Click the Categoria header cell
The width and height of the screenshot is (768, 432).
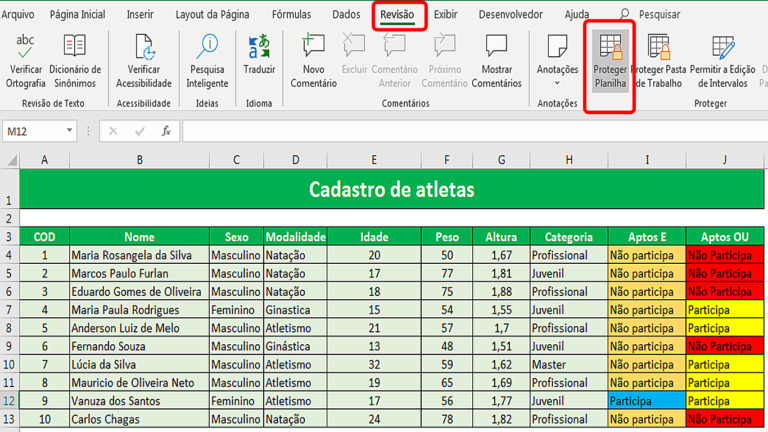569,237
